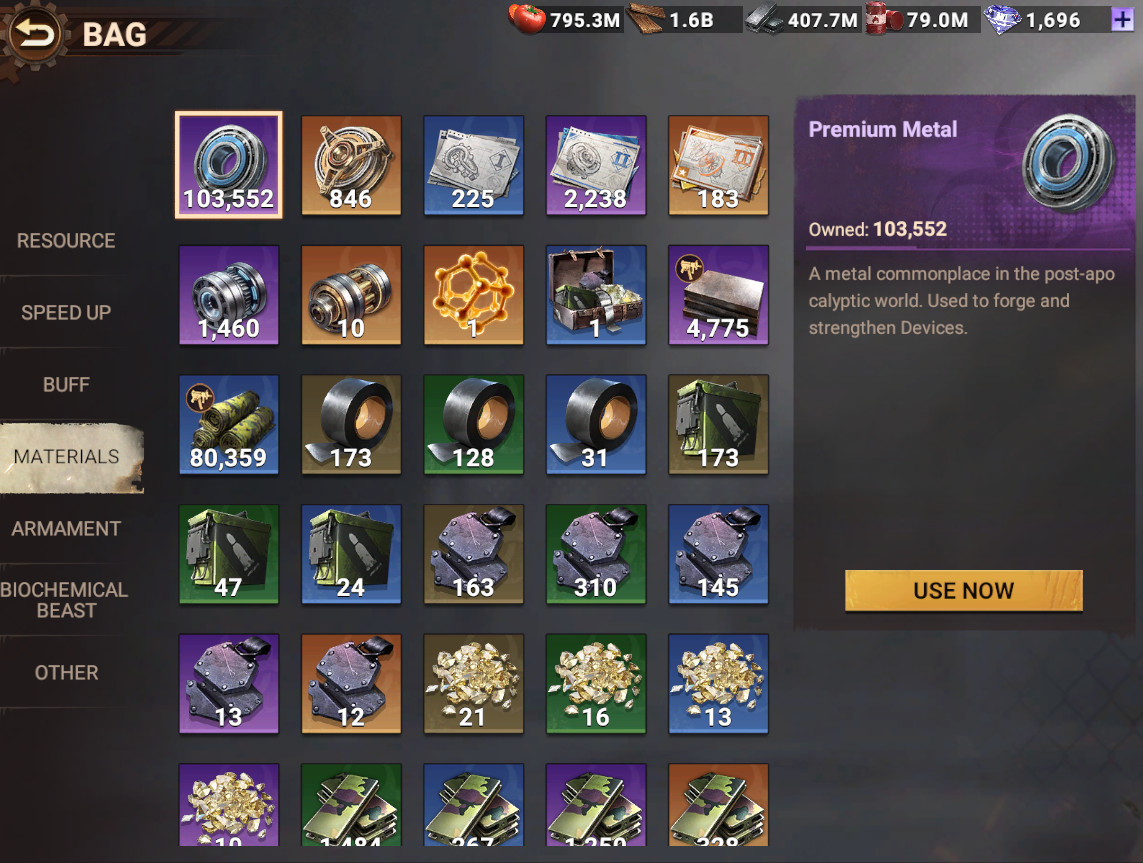Add diamonds with the purple plus icon
The image size is (1143, 863).
(x=1122, y=20)
